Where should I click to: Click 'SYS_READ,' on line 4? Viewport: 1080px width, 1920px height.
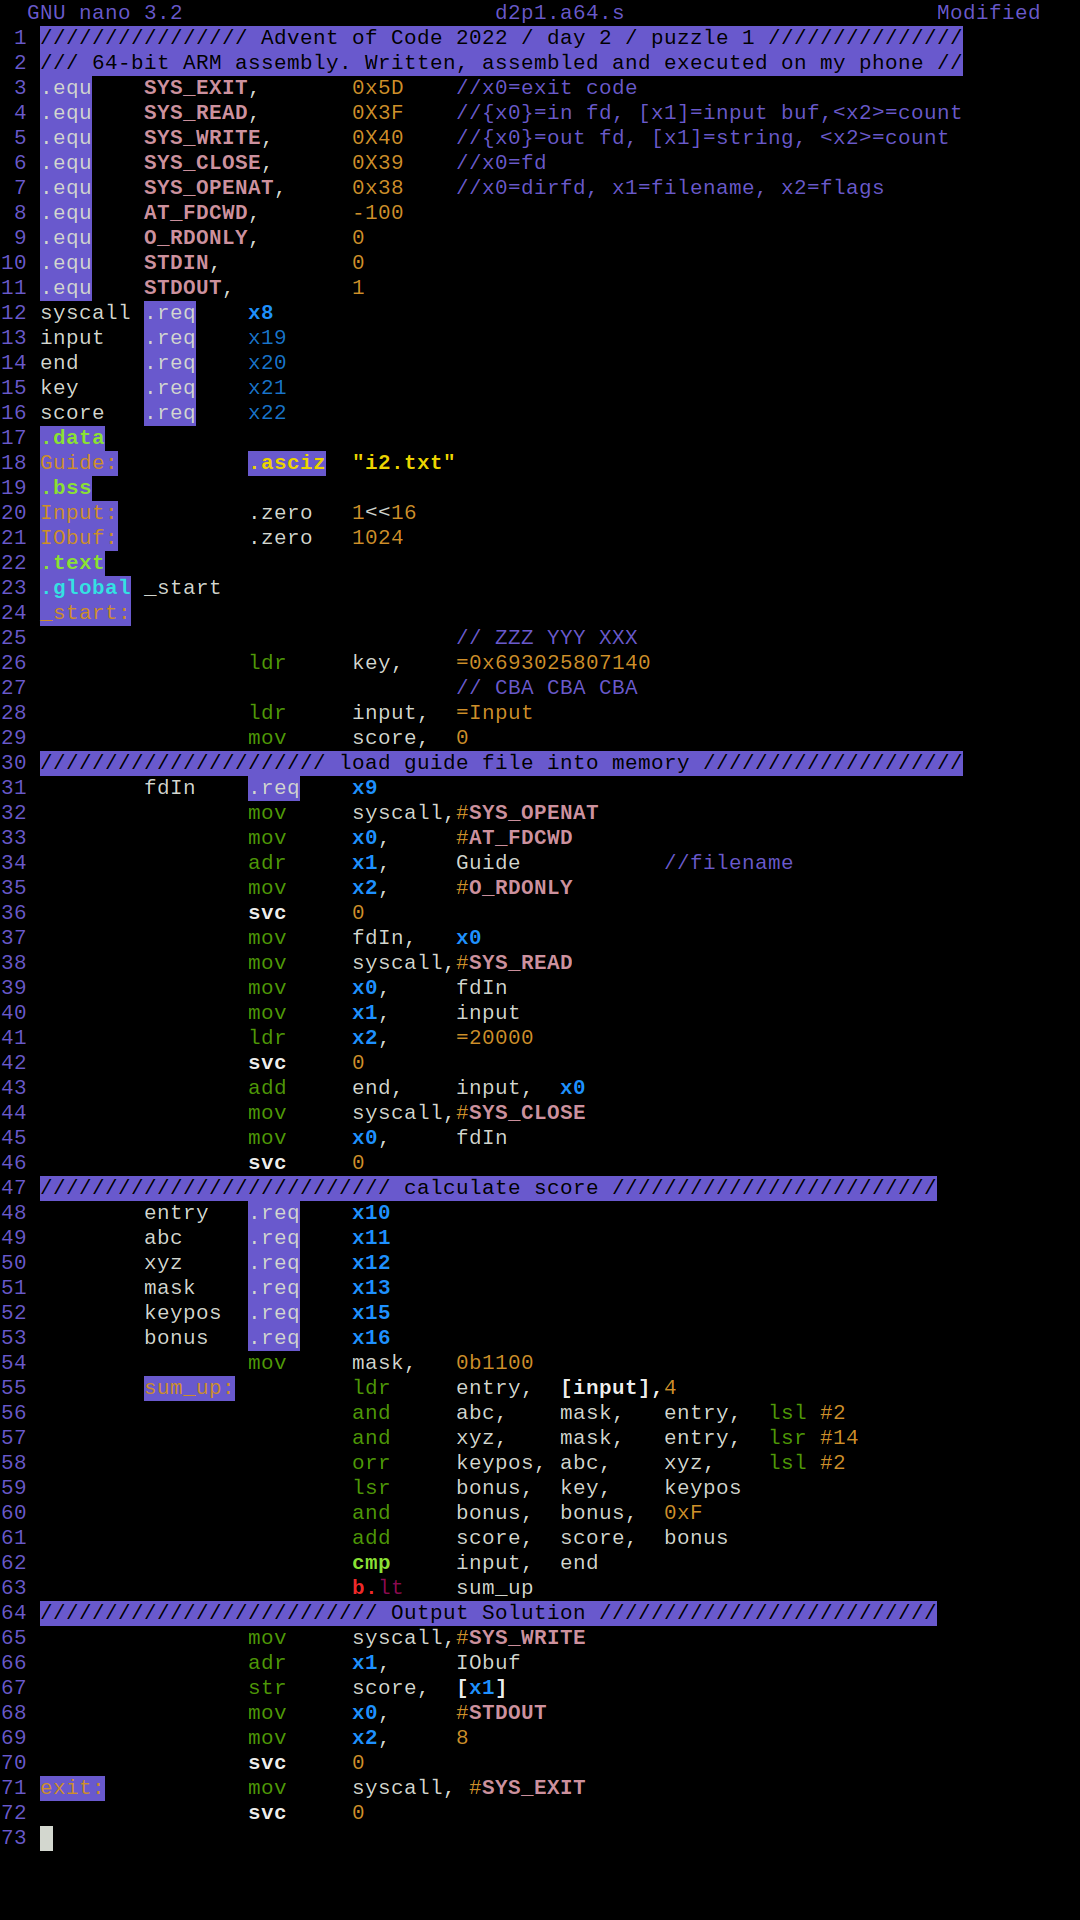point(202,113)
